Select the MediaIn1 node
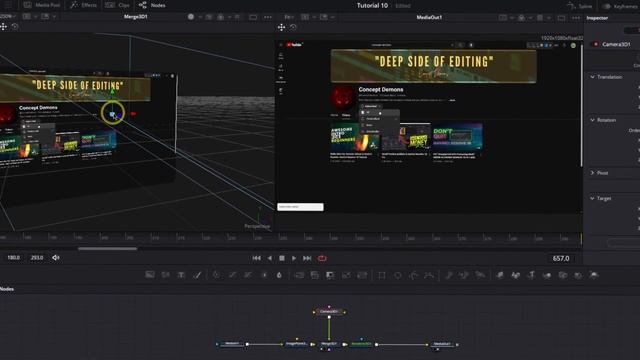This screenshot has height=360, width=640. coord(232,344)
